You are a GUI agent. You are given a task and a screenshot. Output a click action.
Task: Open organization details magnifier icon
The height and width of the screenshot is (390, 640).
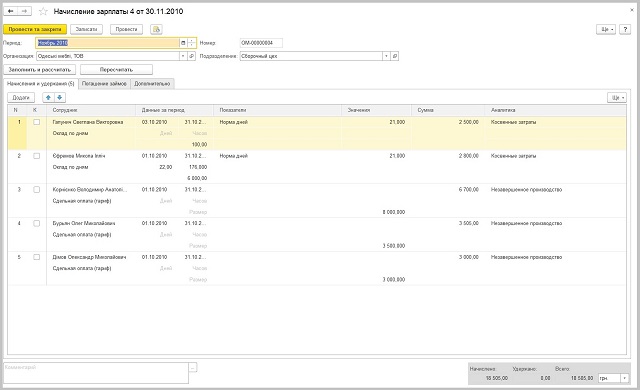(x=191, y=56)
